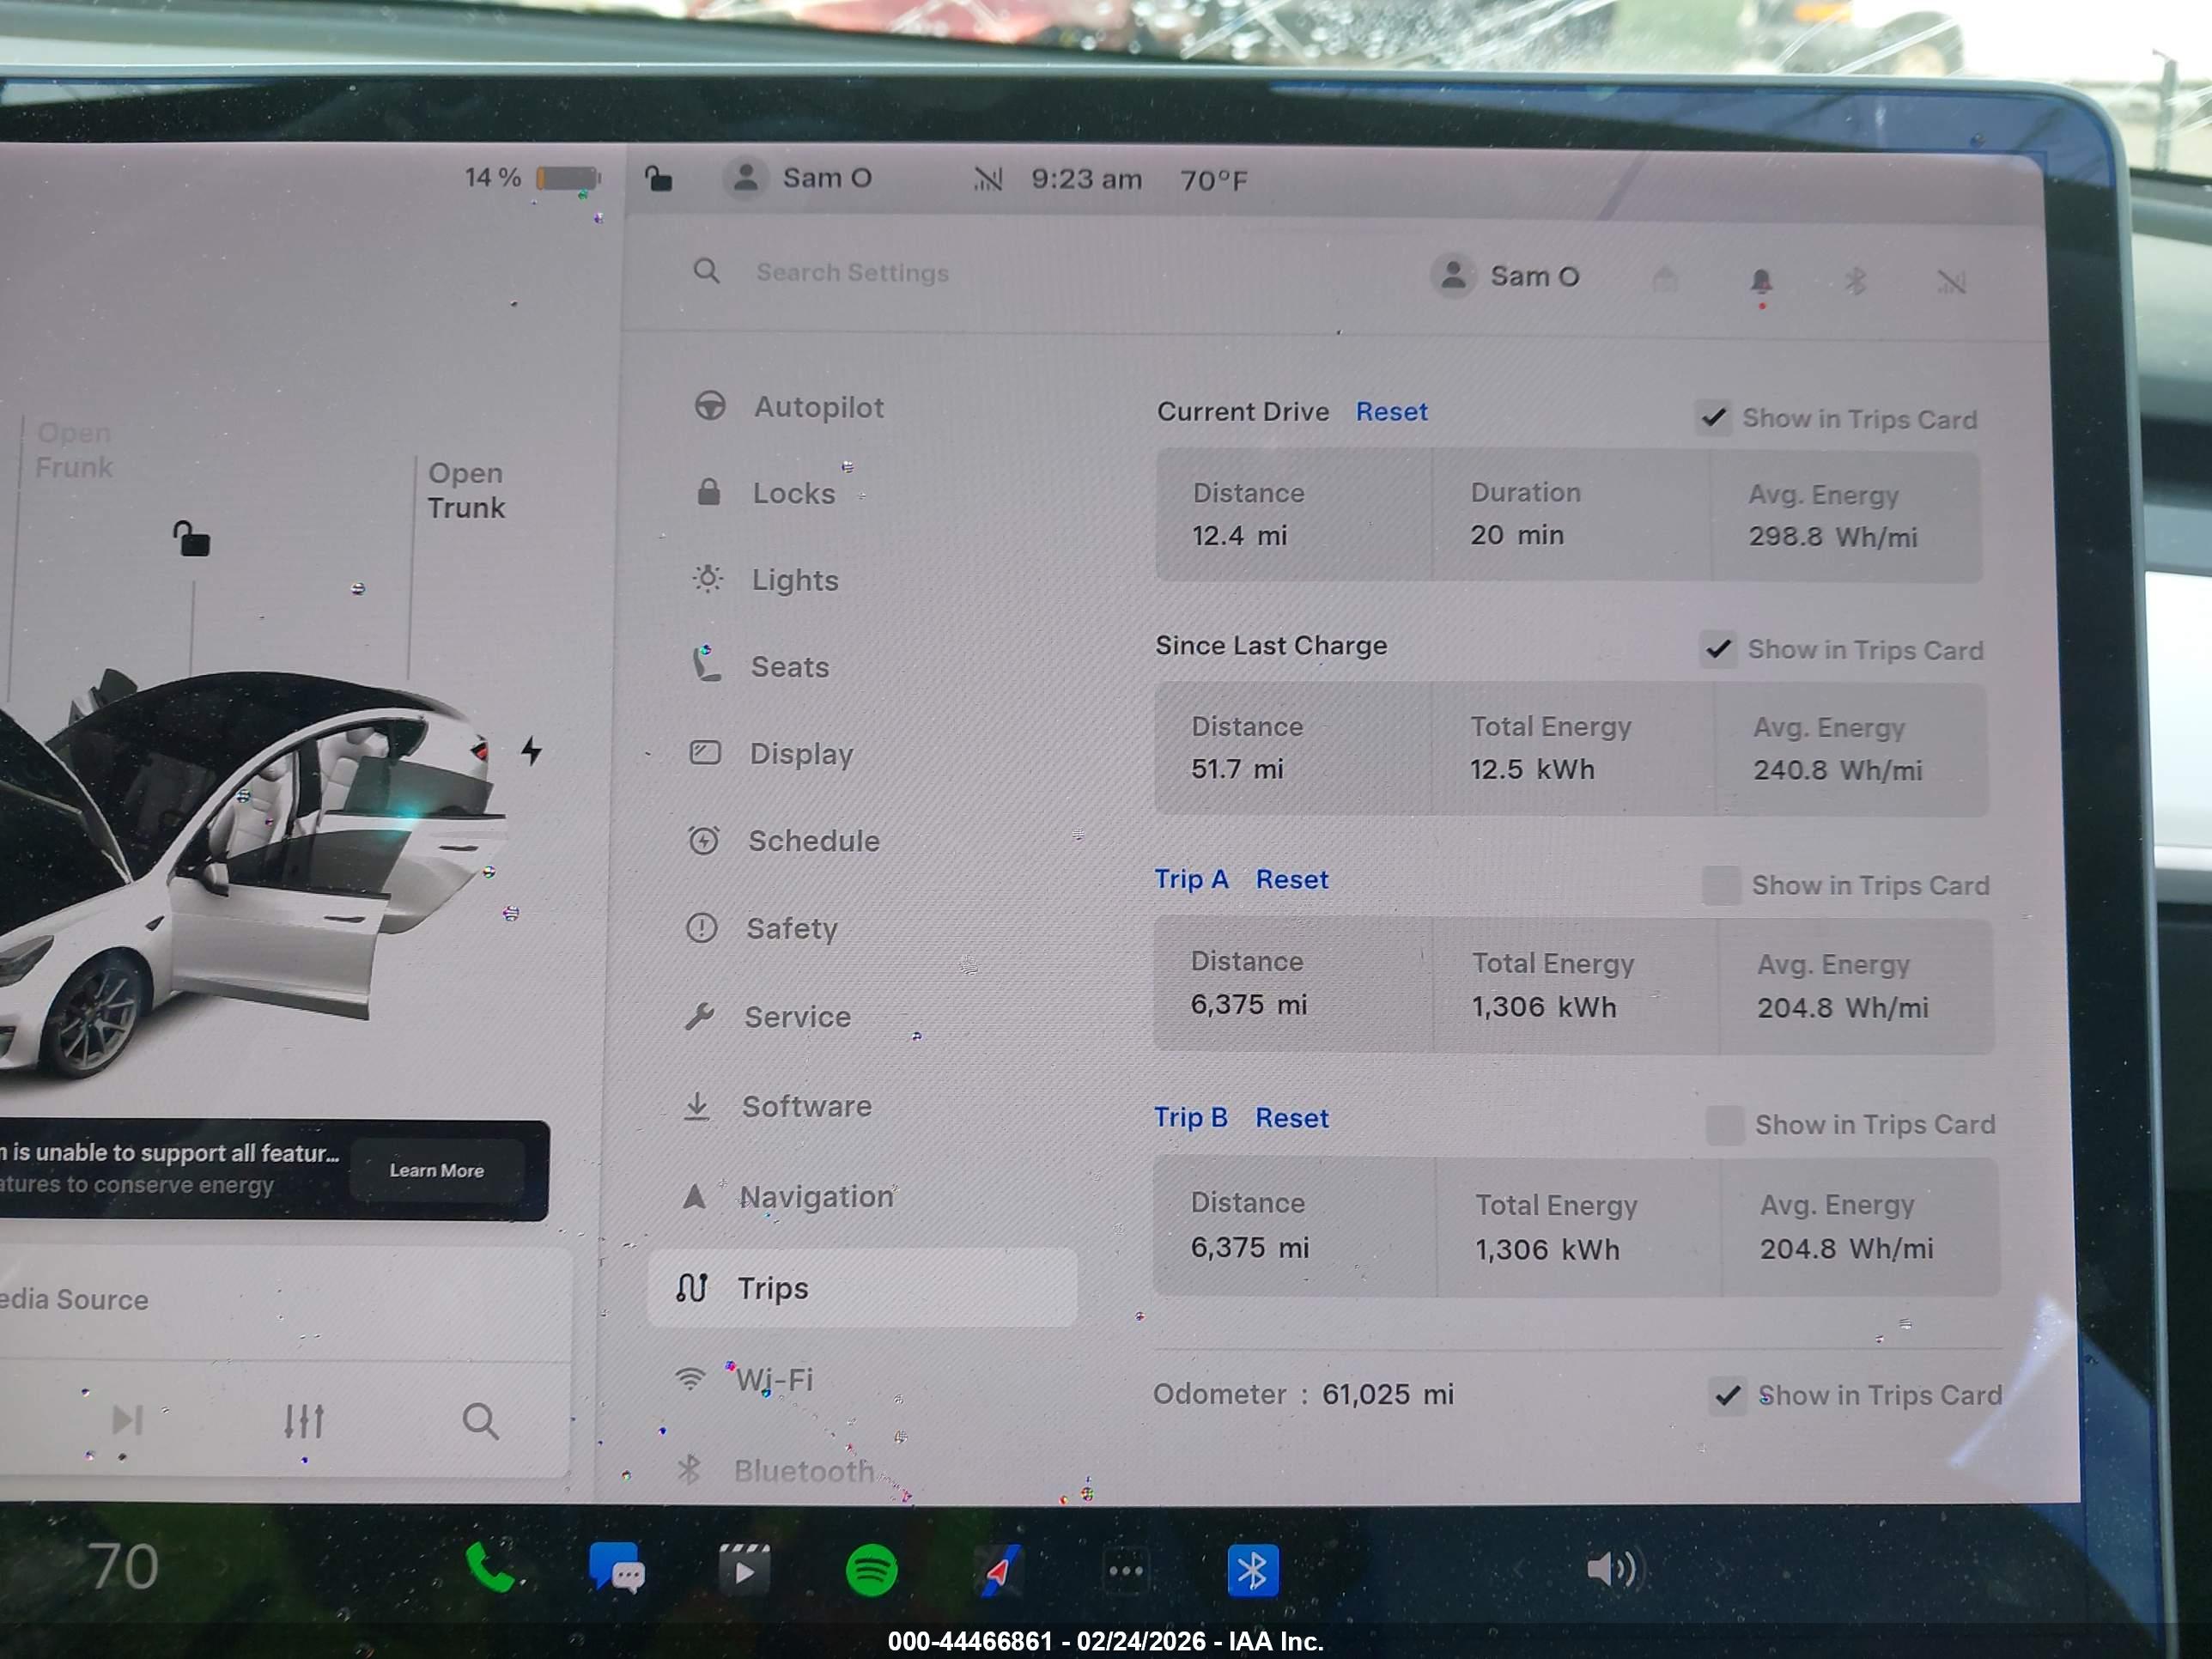Reset the Current Drive stats

click(1391, 411)
